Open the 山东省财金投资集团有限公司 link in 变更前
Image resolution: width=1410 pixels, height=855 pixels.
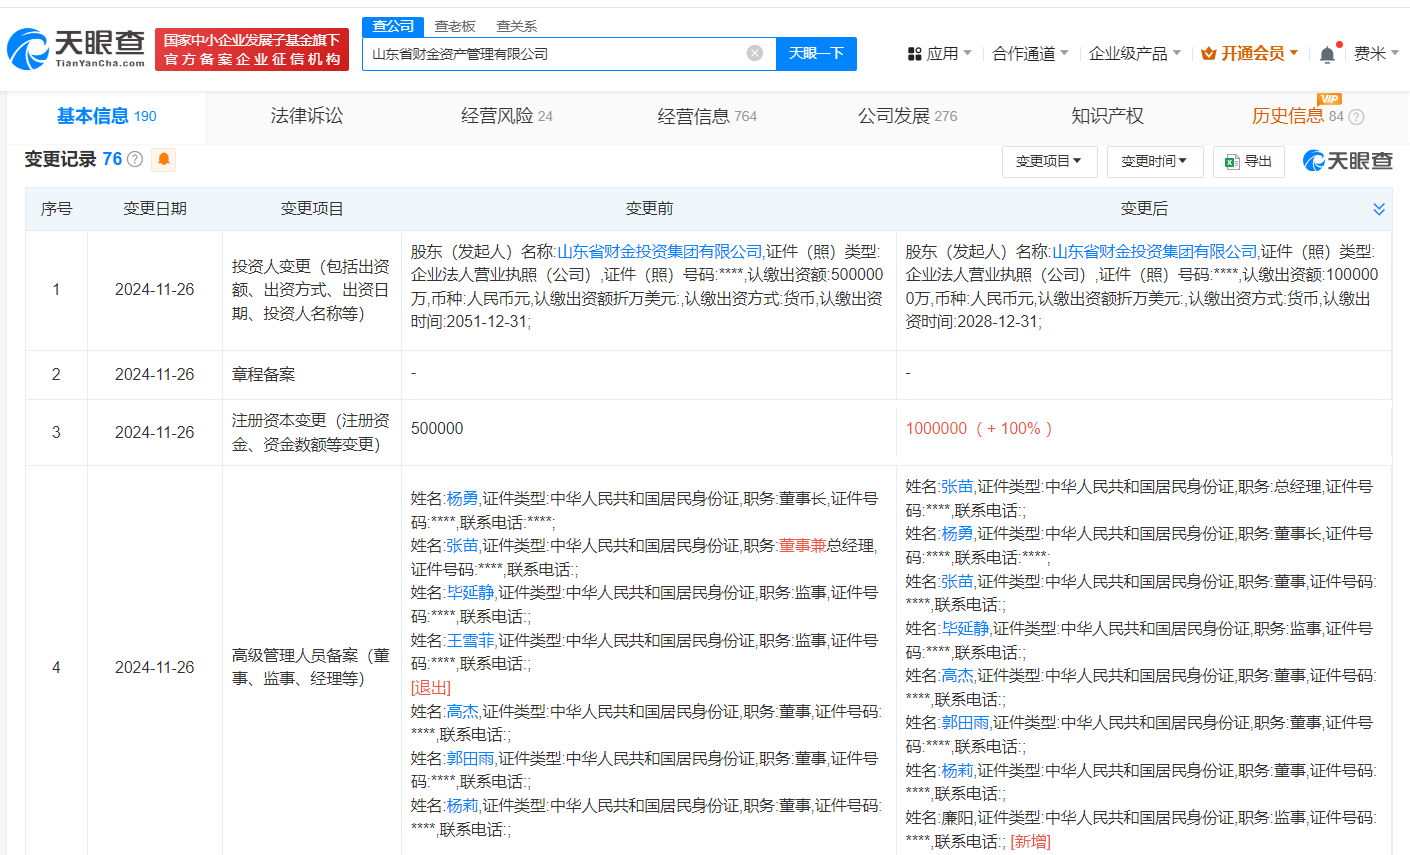[659, 251]
